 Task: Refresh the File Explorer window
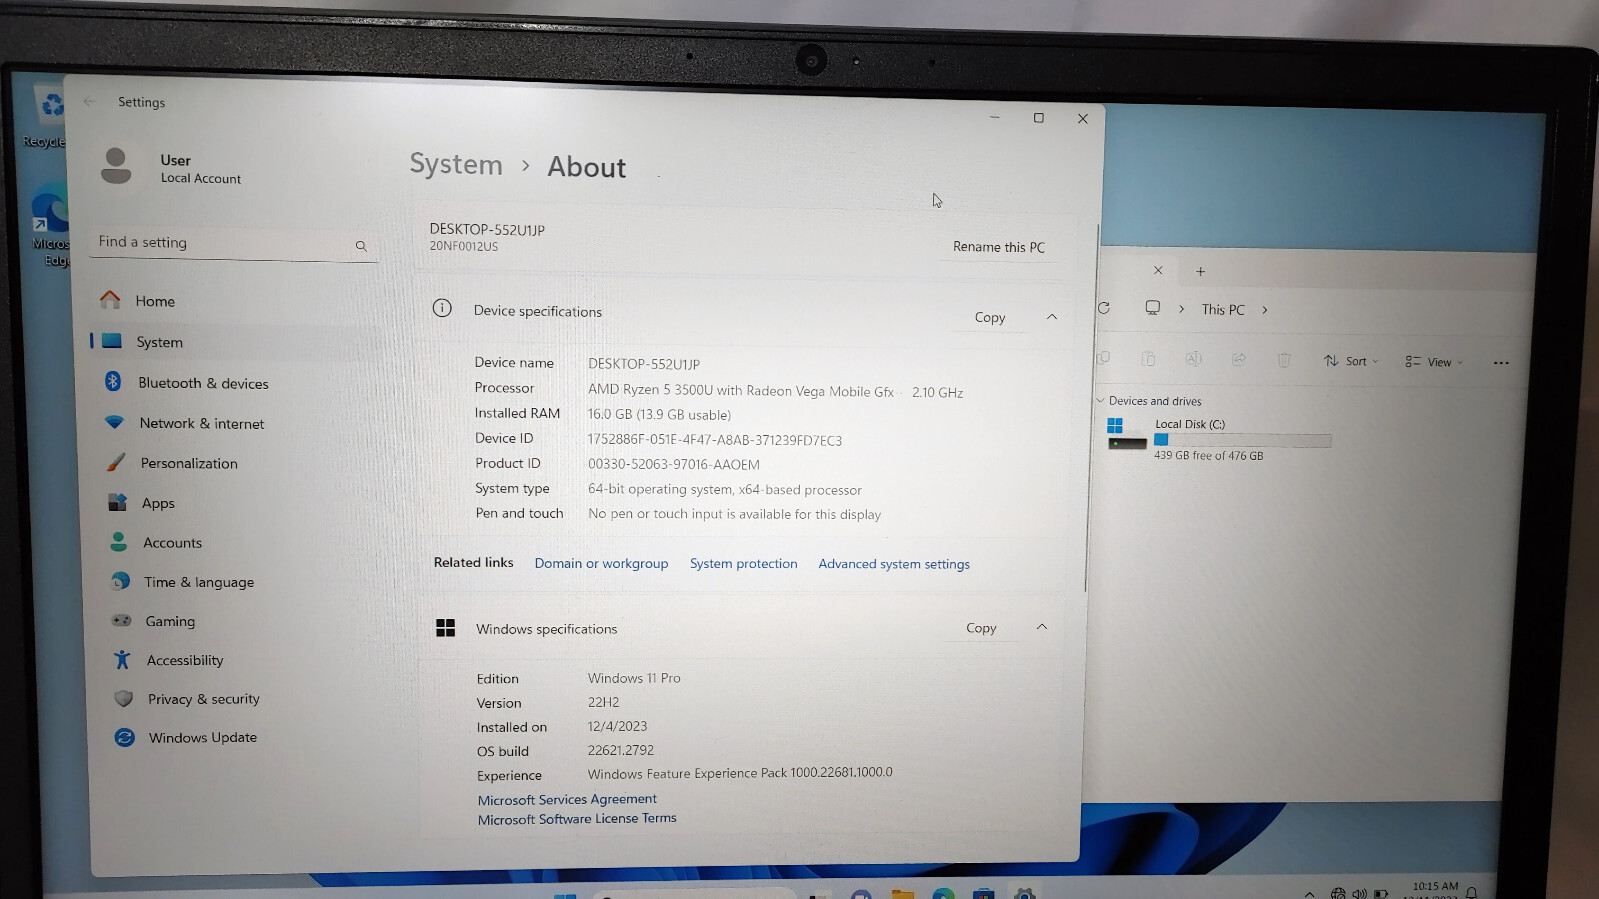coord(1104,308)
